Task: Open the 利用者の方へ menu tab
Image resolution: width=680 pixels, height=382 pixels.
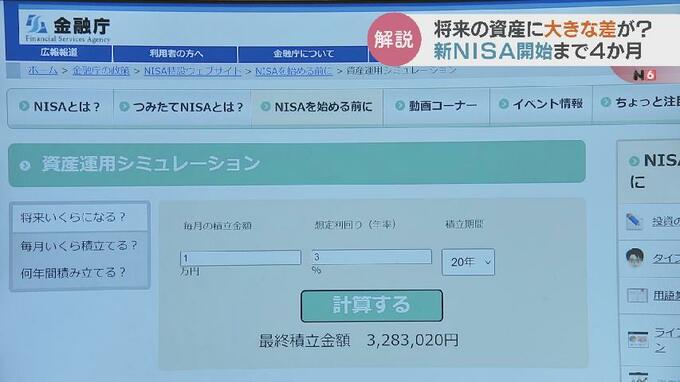Action: pos(175,54)
